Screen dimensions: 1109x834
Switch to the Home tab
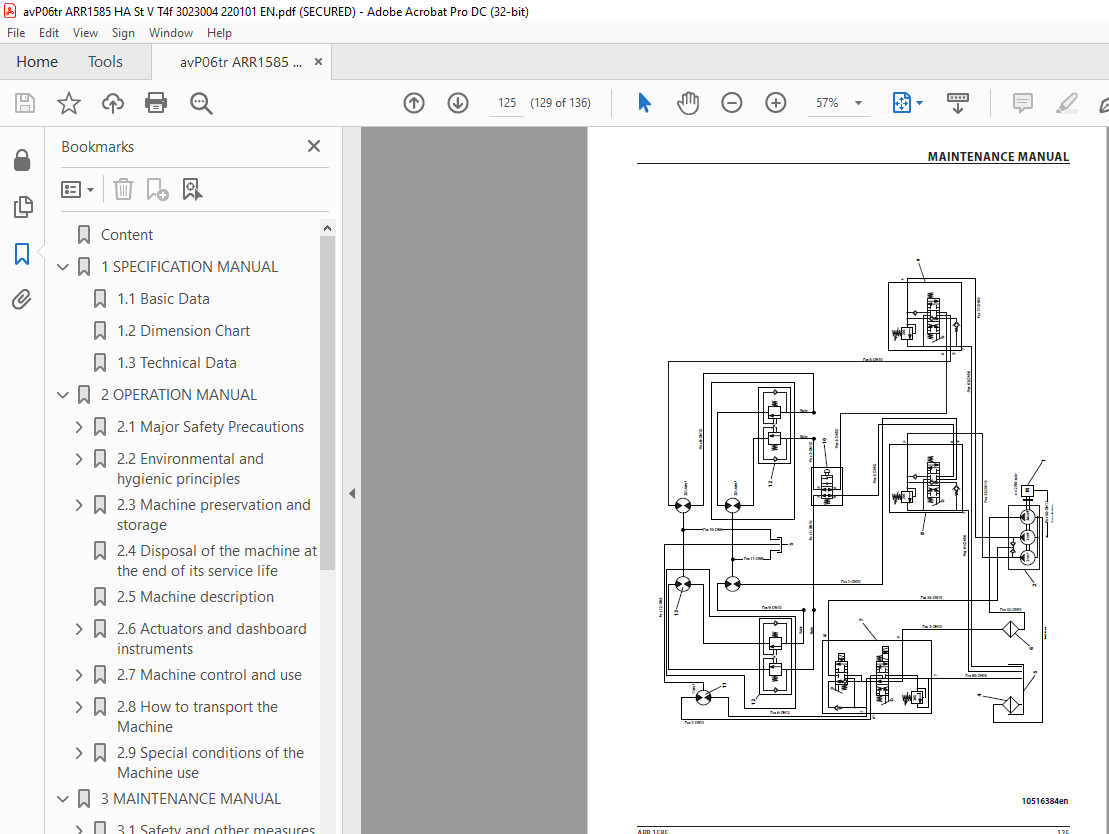37,62
